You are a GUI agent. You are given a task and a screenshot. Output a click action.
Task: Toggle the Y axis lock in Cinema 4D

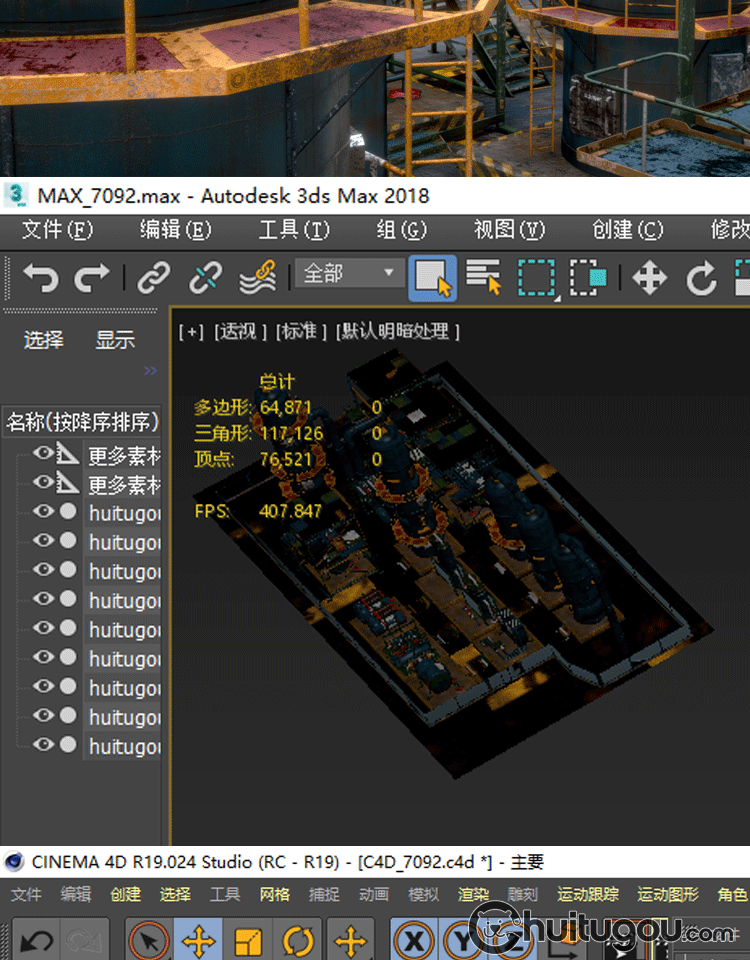462,941
